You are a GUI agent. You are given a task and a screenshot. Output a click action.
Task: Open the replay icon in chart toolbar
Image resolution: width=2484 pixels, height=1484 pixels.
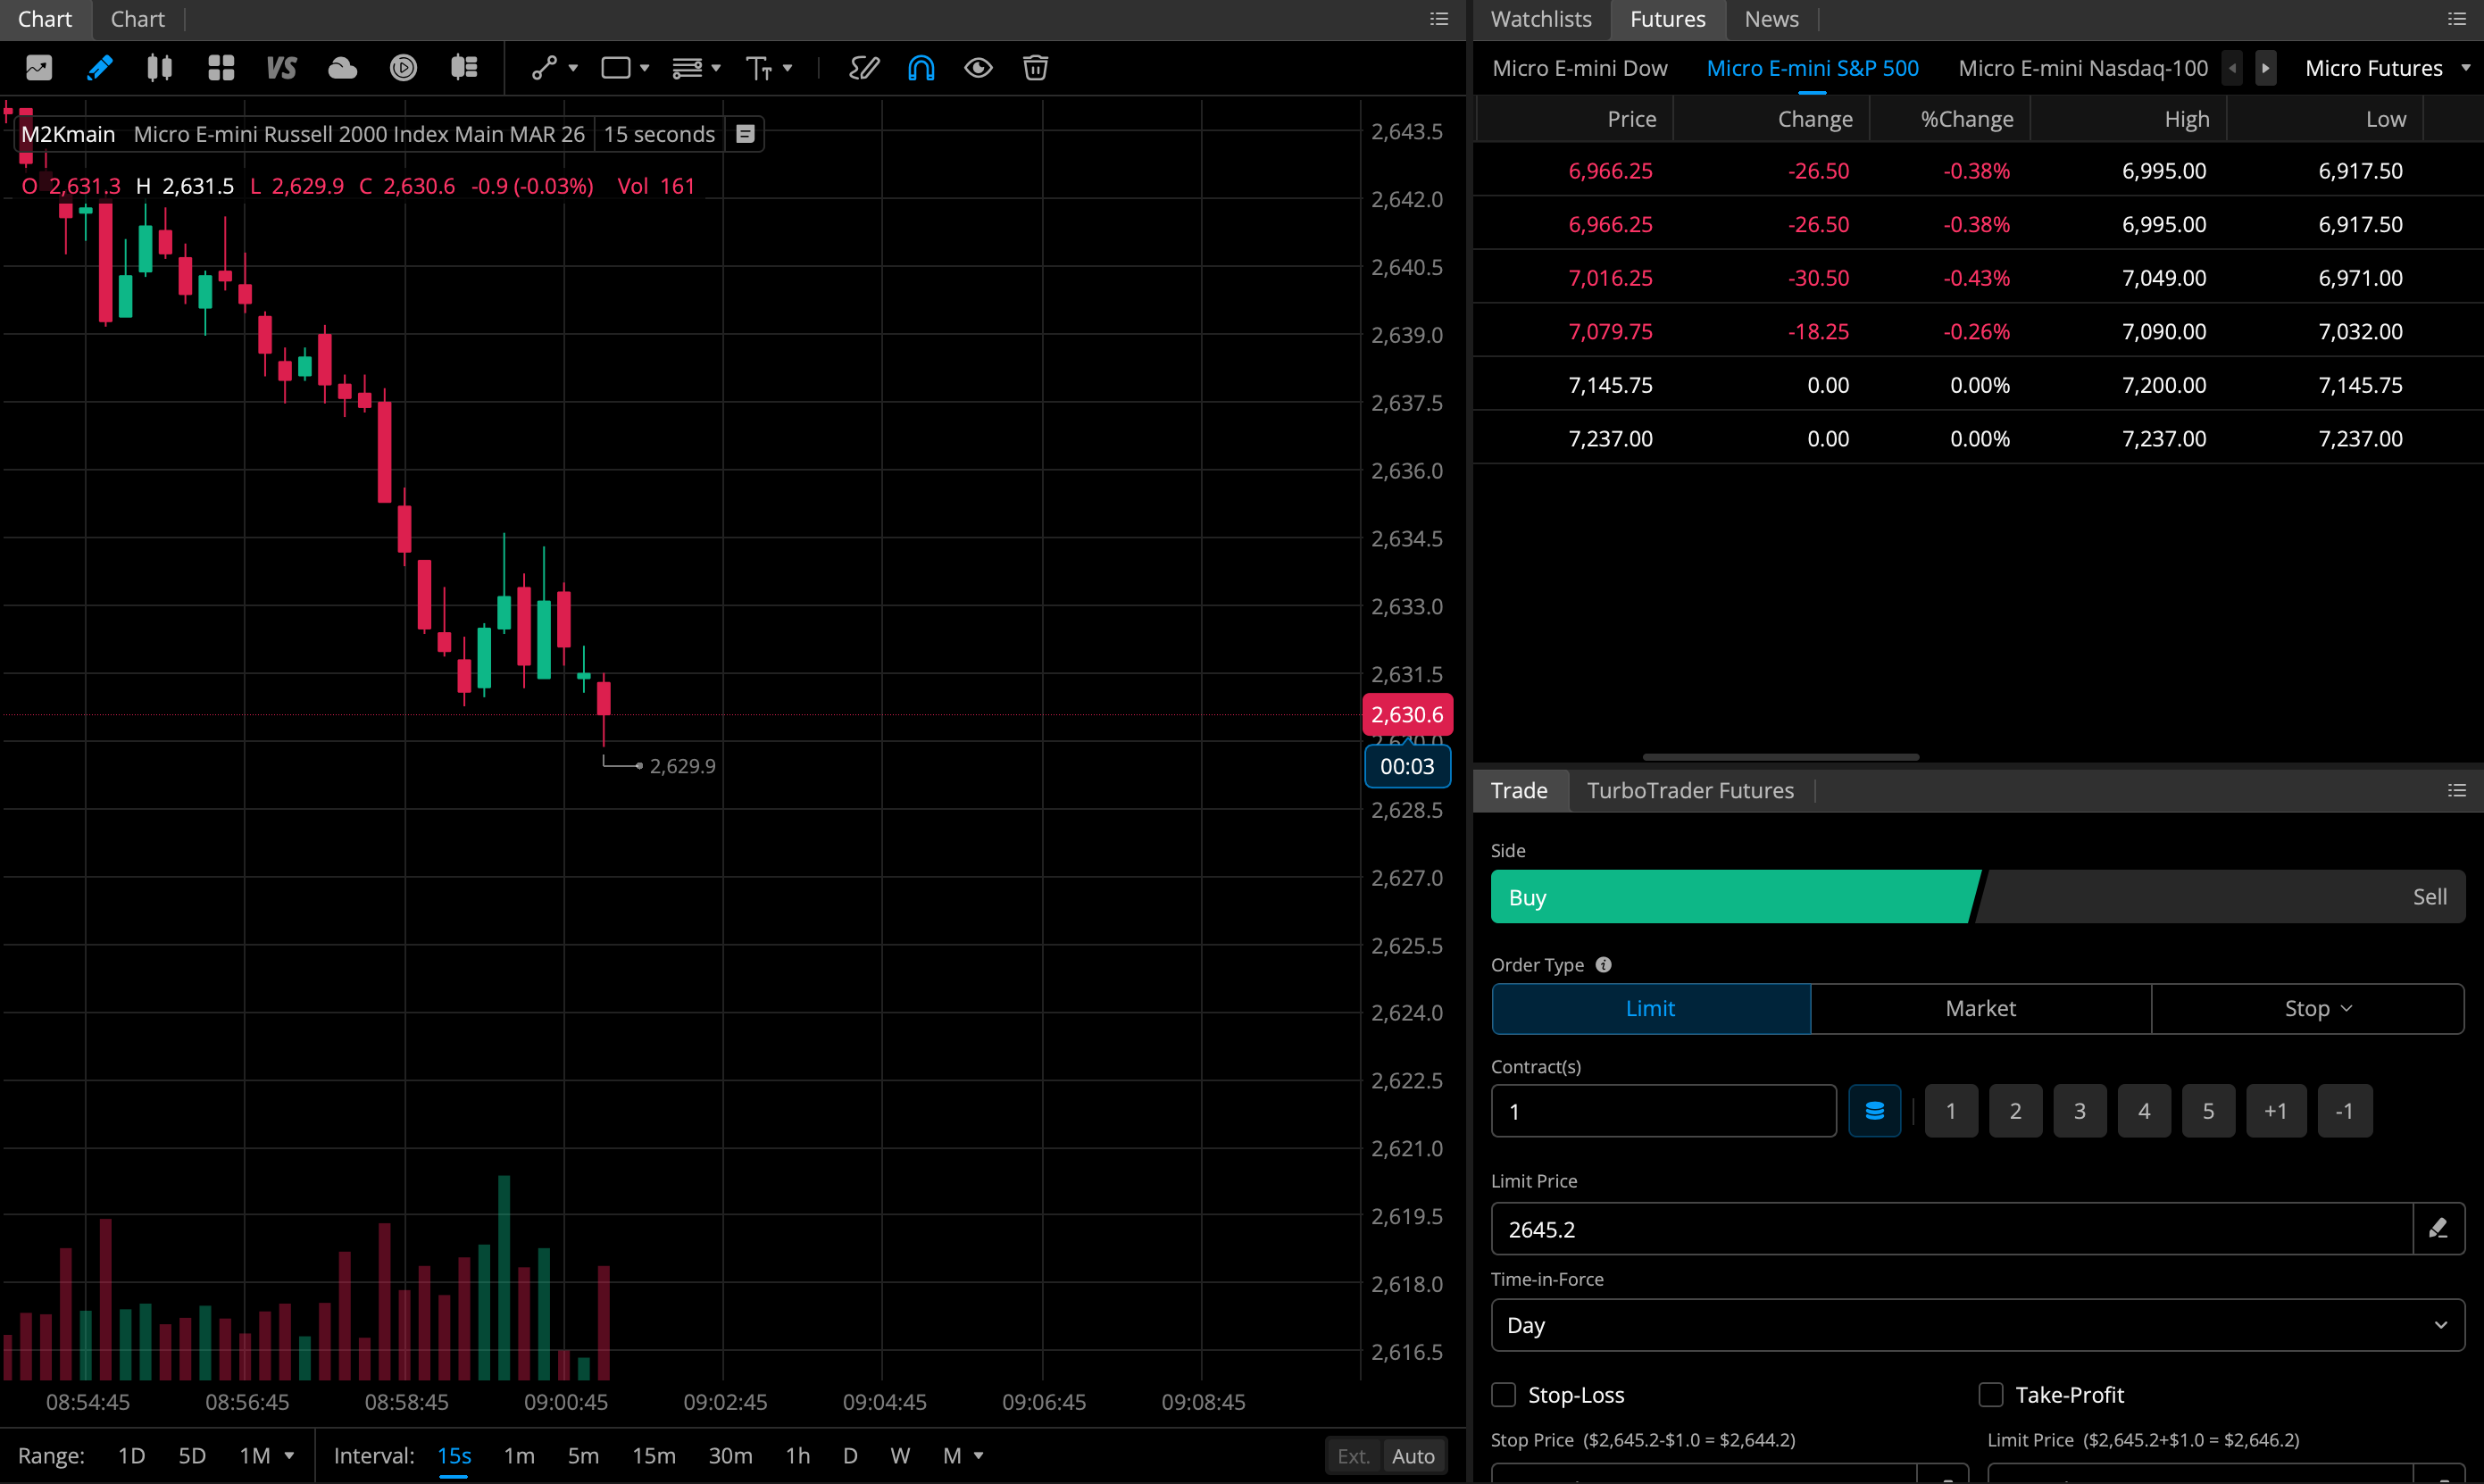[x=403, y=68]
